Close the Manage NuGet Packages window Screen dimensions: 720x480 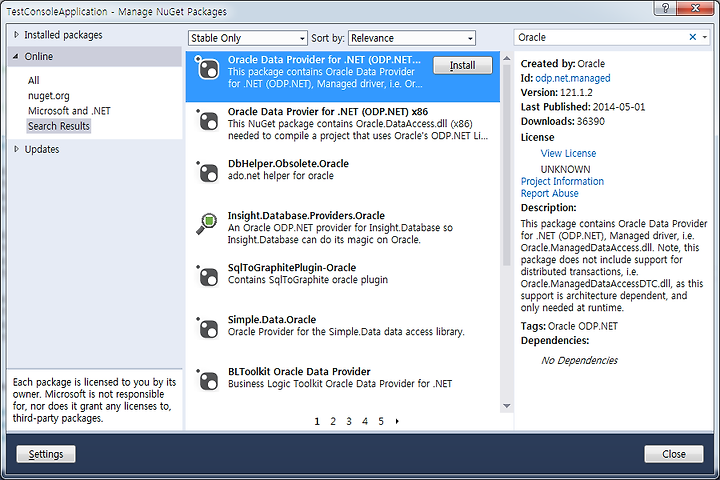[695, 7]
